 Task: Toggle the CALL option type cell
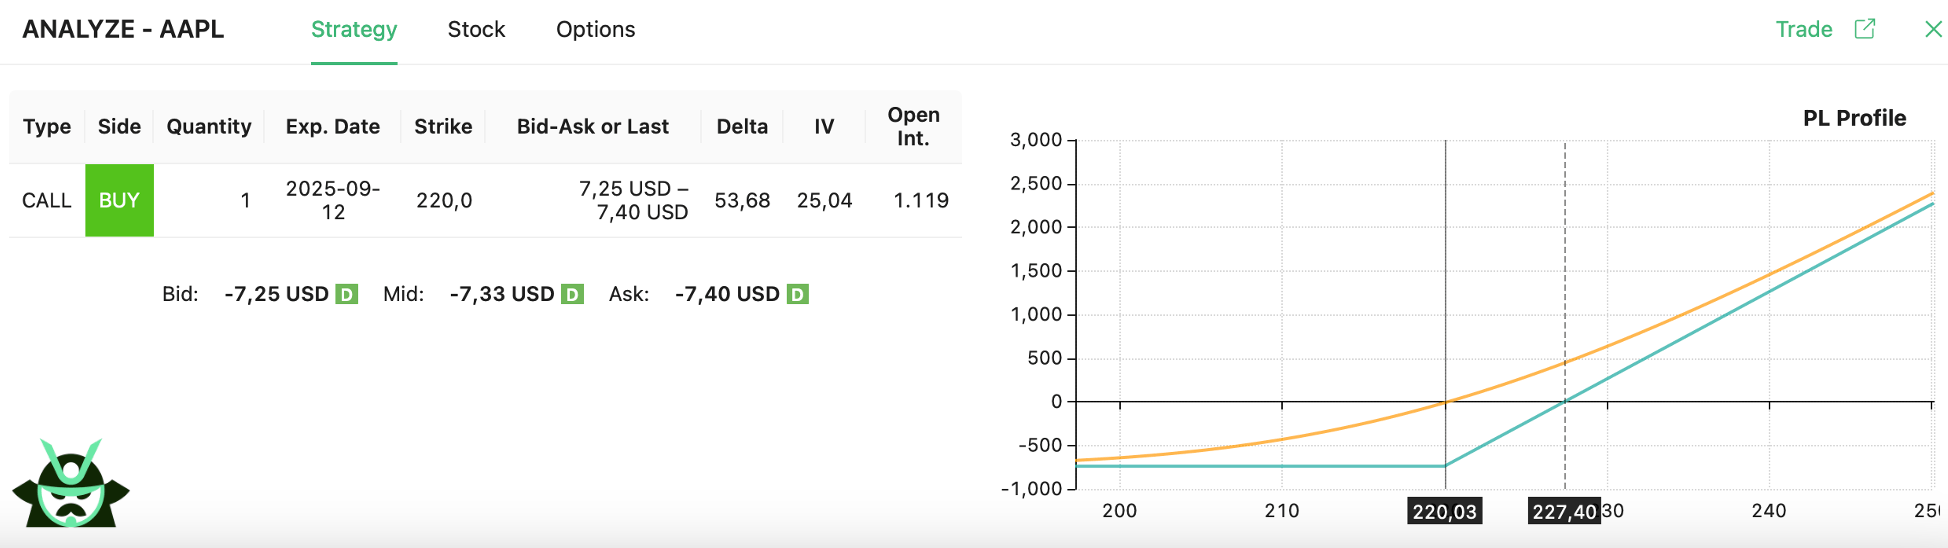tap(47, 200)
